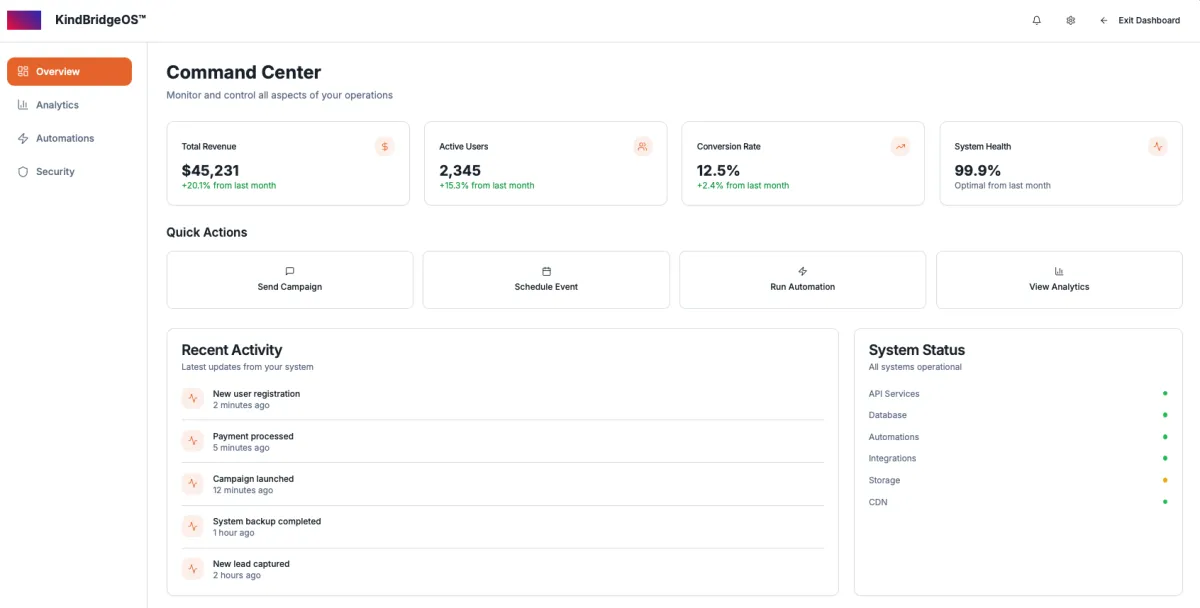Click the notifications bell icon
1200x608 pixels.
click(1037, 20)
